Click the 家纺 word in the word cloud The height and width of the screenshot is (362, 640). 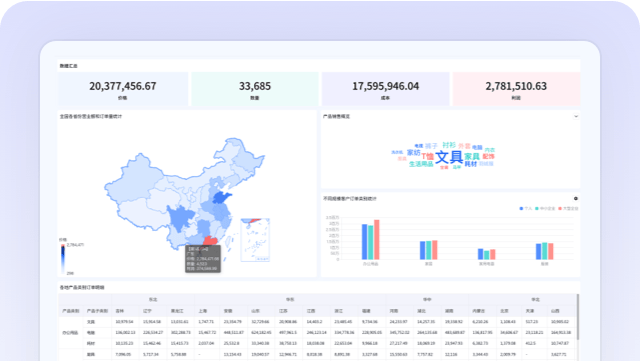pos(413,152)
